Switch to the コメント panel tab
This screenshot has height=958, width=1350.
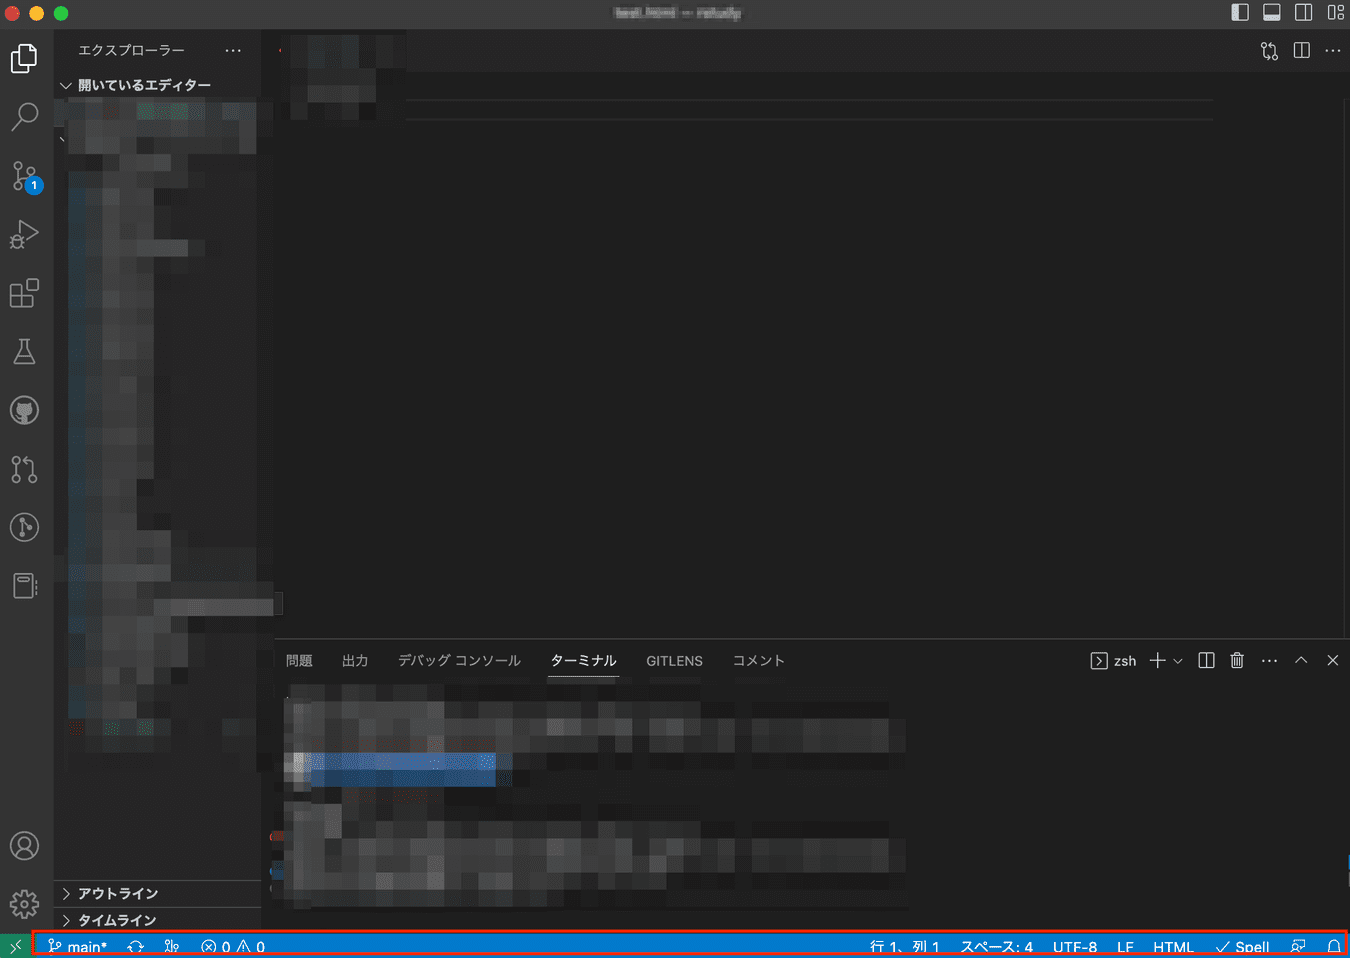pyautogui.click(x=758, y=660)
